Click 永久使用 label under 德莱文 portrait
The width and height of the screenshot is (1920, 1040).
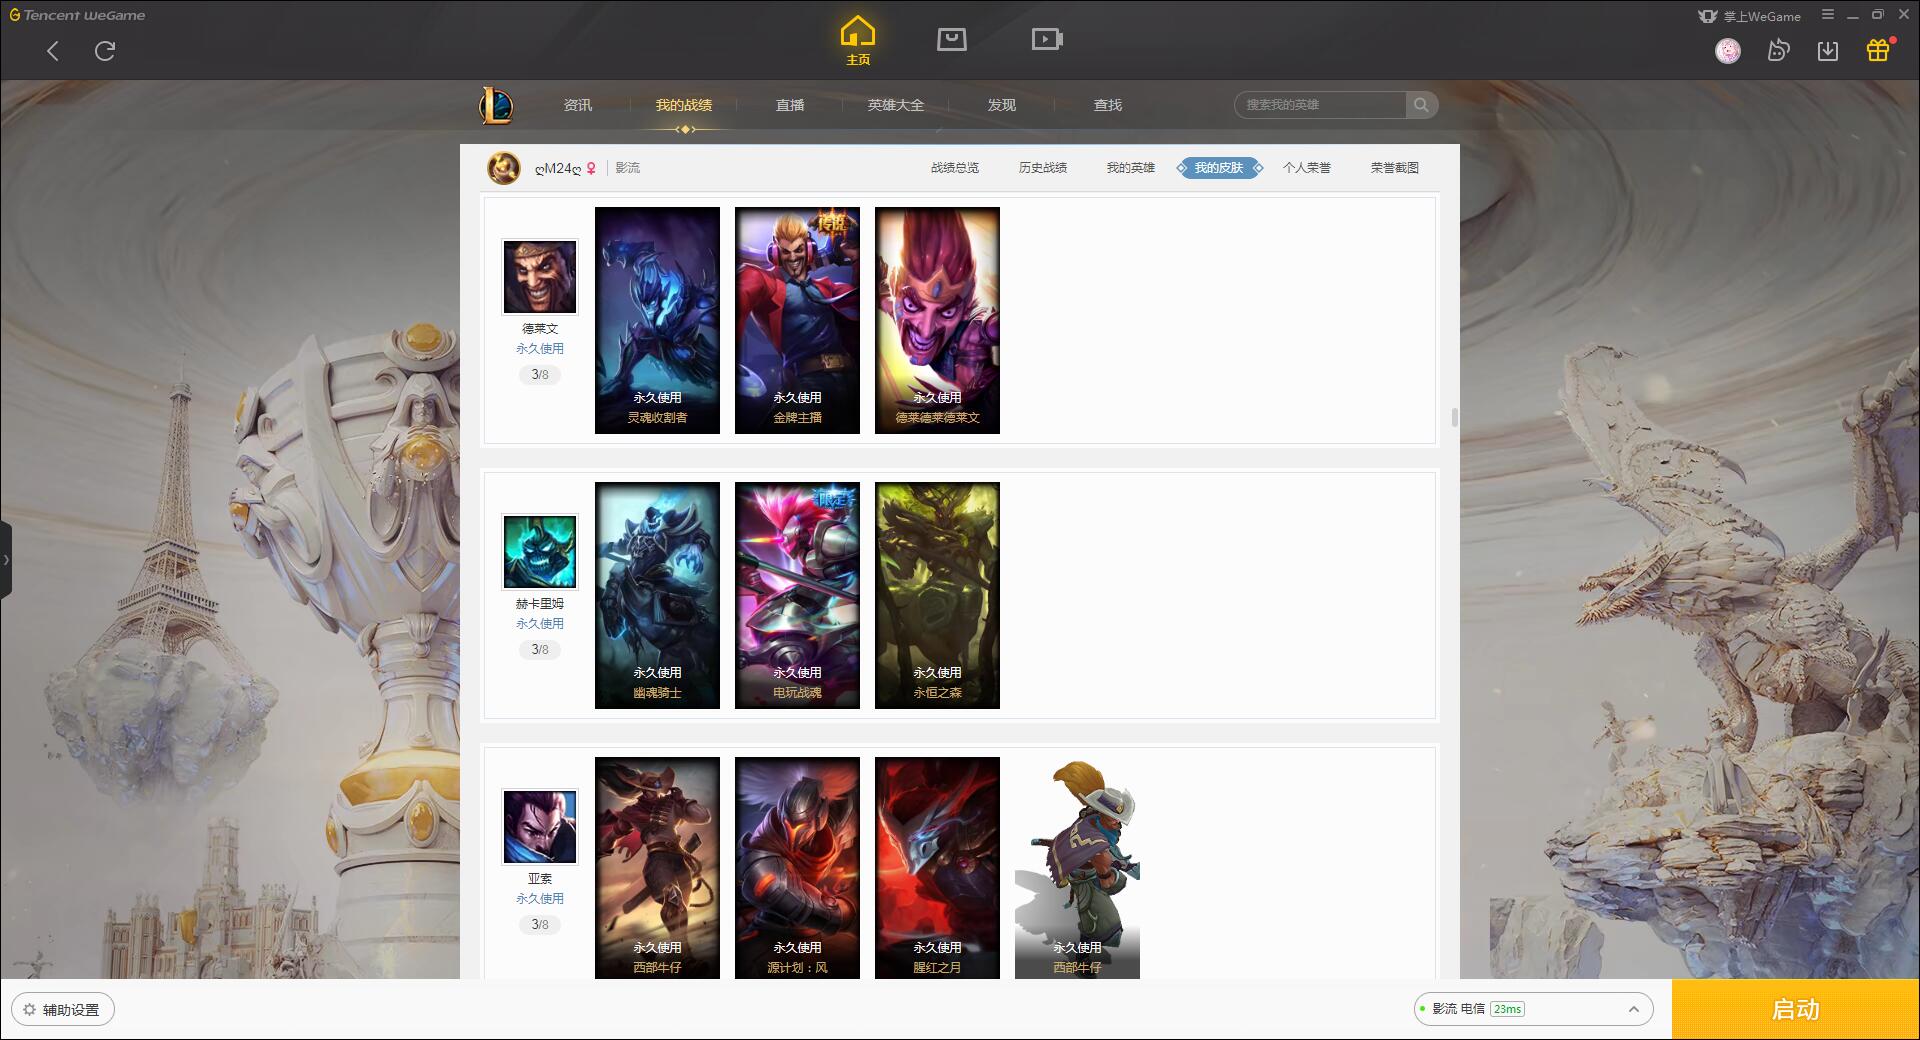click(x=540, y=349)
